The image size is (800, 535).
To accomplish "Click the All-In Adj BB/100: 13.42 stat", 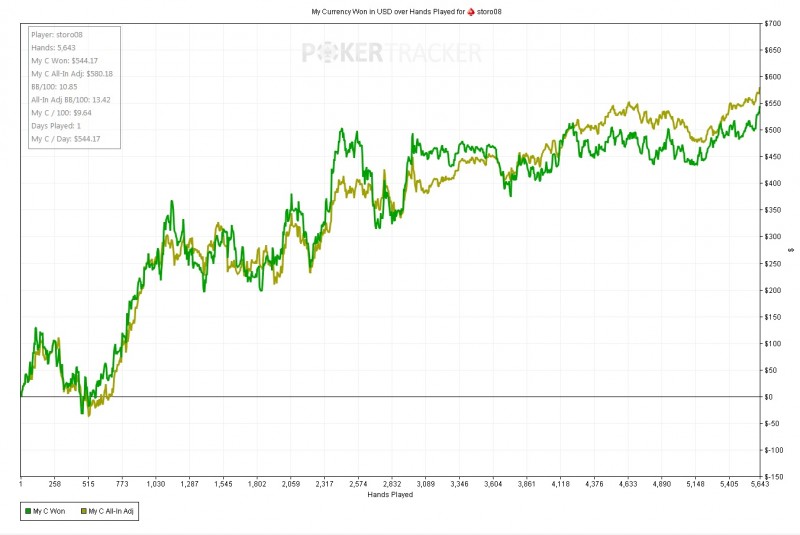I will [x=70, y=100].
